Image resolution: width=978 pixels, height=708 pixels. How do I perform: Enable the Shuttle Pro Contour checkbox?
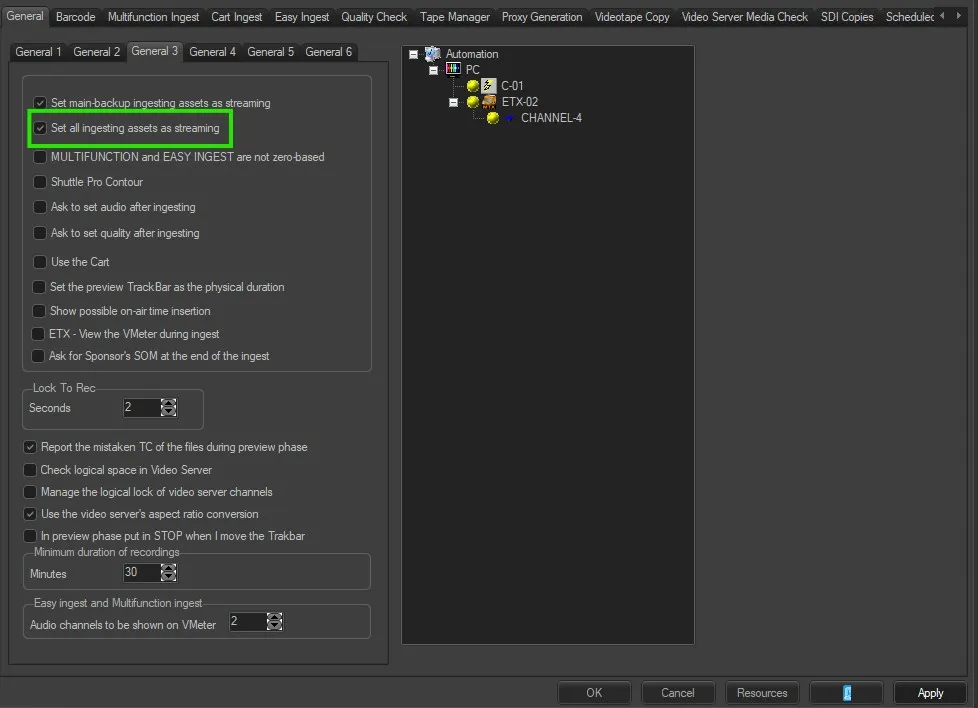coord(40,182)
